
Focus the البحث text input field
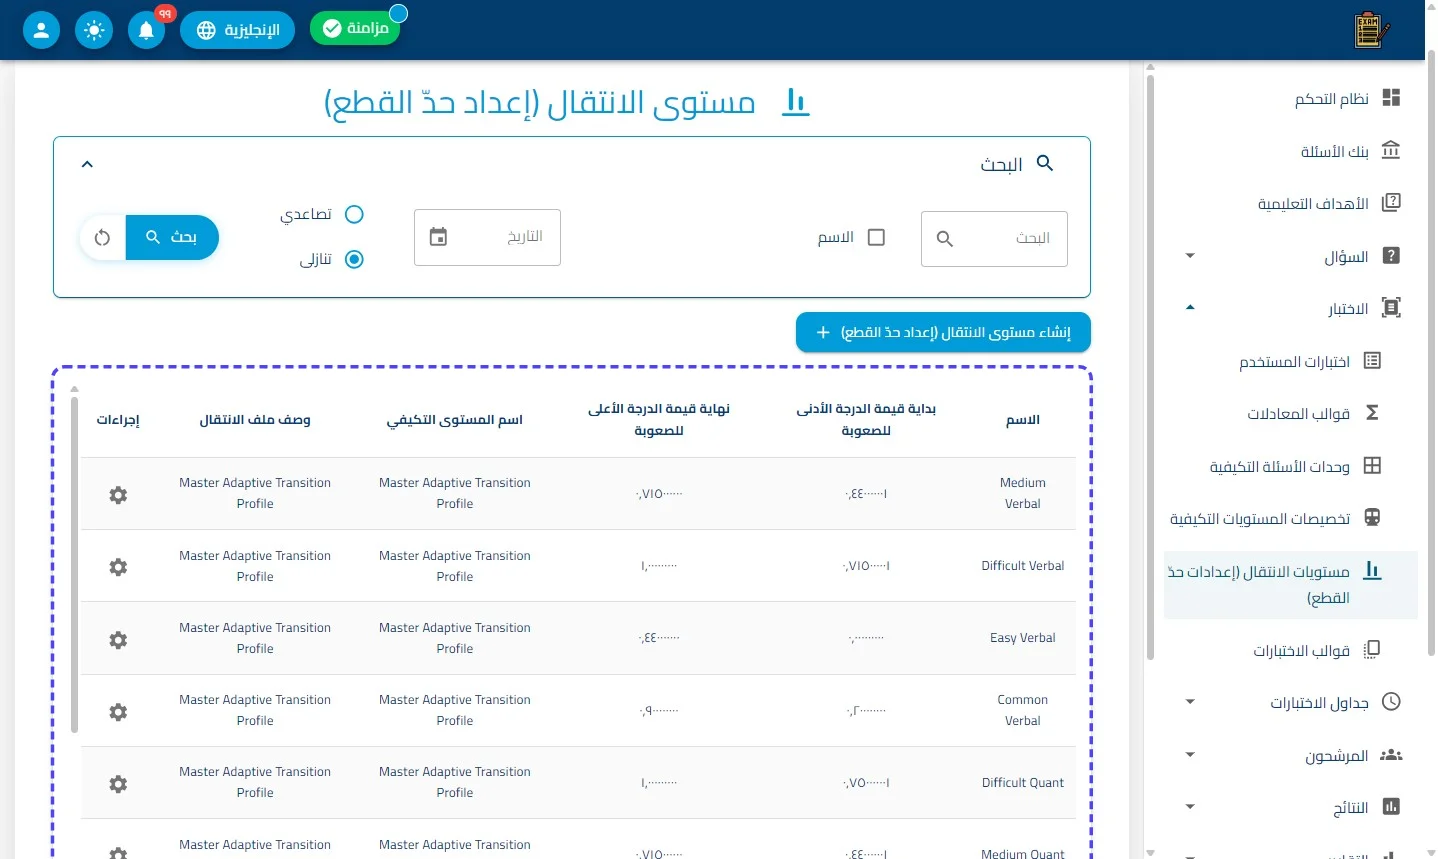994,238
